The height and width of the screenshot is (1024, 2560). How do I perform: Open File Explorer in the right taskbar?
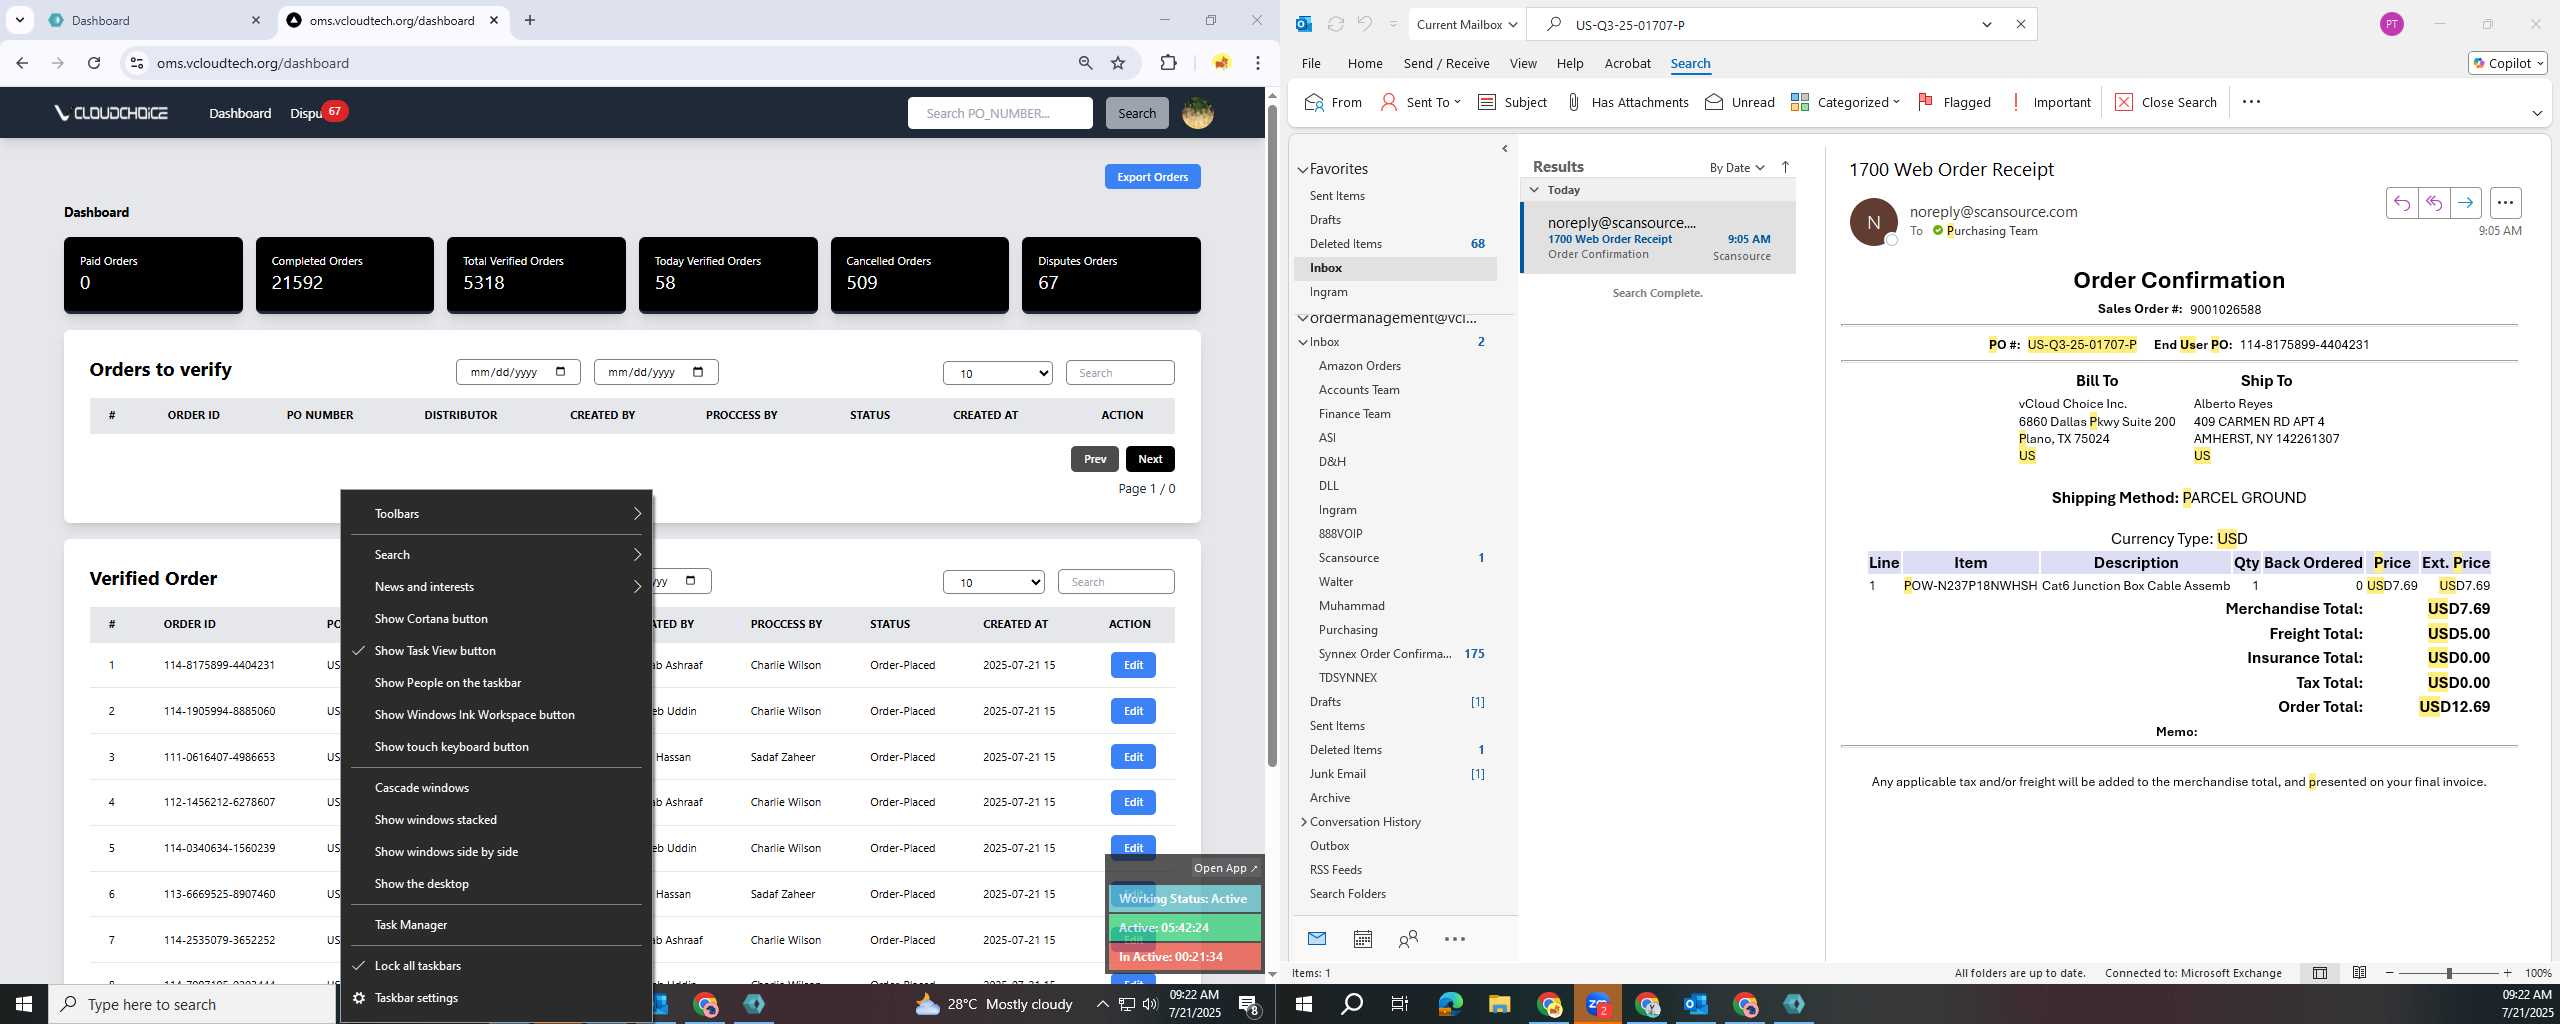pyautogui.click(x=1498, y=1004)
